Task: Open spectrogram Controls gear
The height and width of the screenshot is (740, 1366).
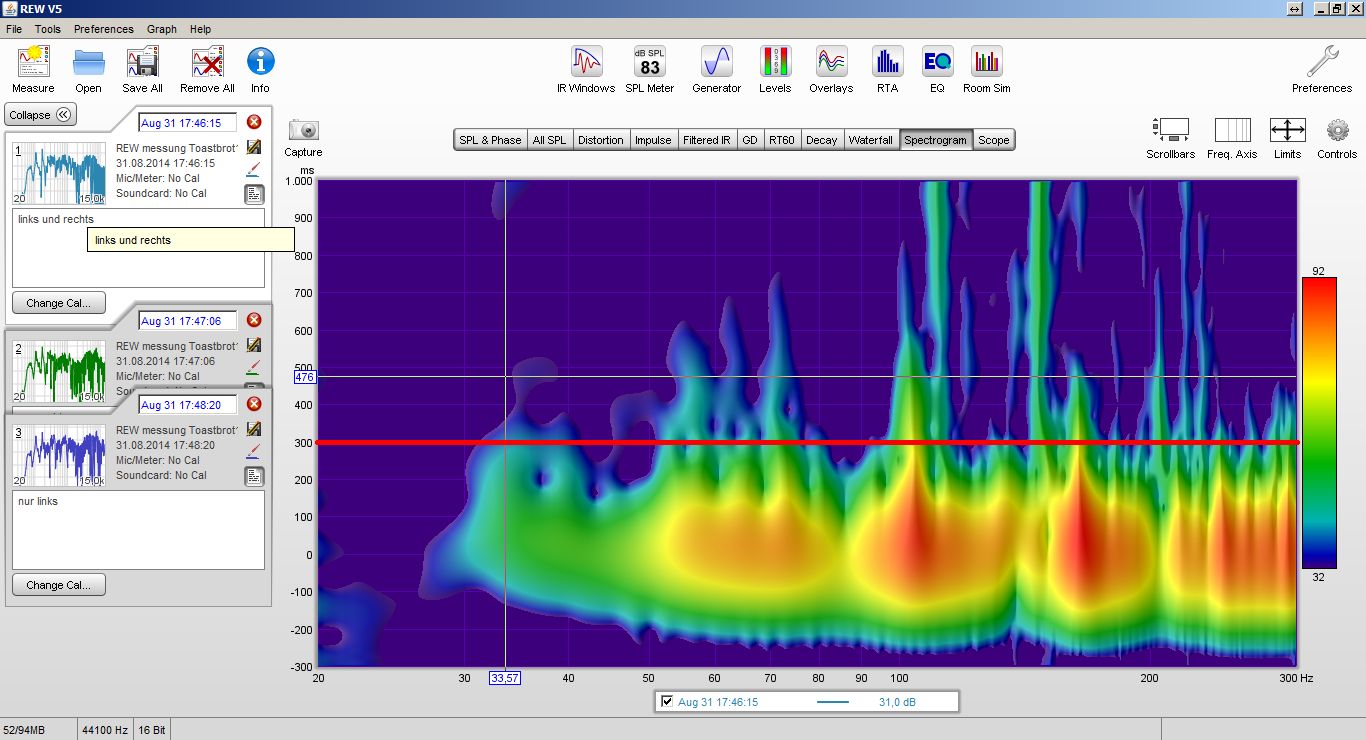Action: (x=1337, y=138)
